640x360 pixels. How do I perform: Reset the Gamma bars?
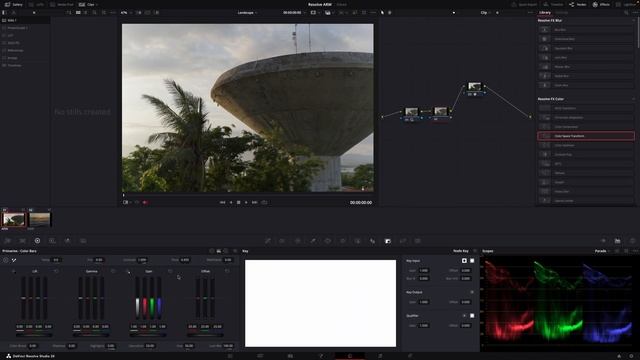(x=113, y=271)
